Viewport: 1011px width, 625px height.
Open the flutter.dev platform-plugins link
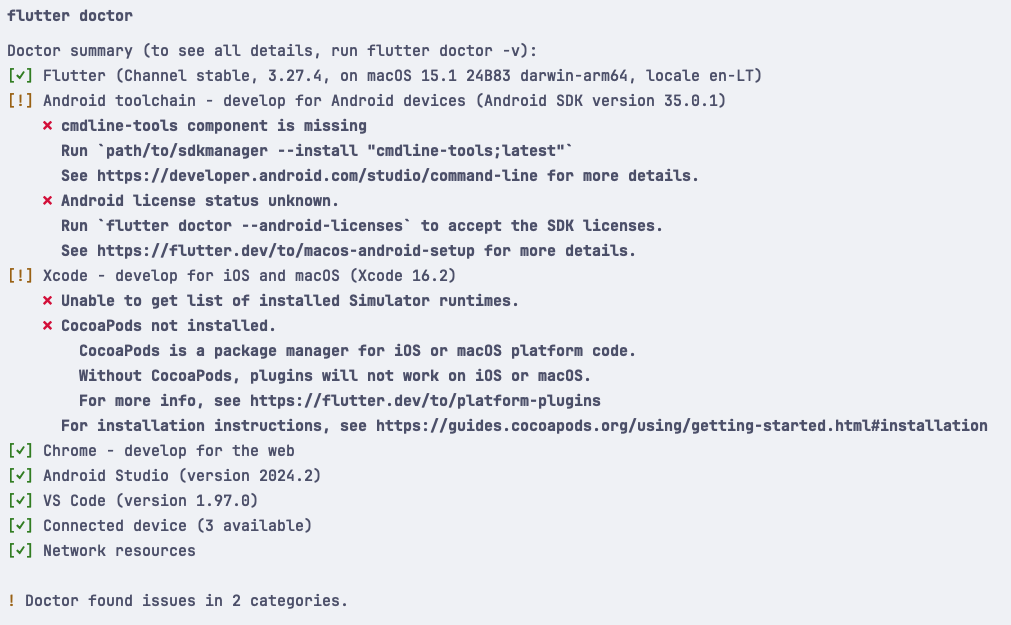click(425, 401)
